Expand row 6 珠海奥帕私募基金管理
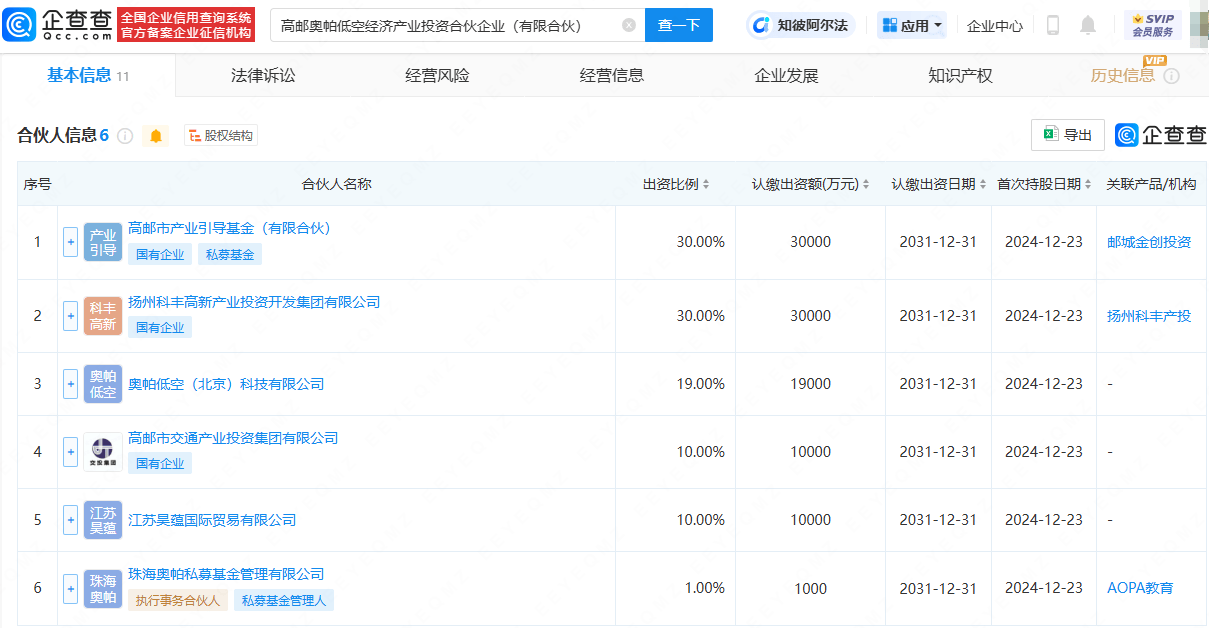Image resolution: width=1209 pixels, height=628 pixels. 70,588
